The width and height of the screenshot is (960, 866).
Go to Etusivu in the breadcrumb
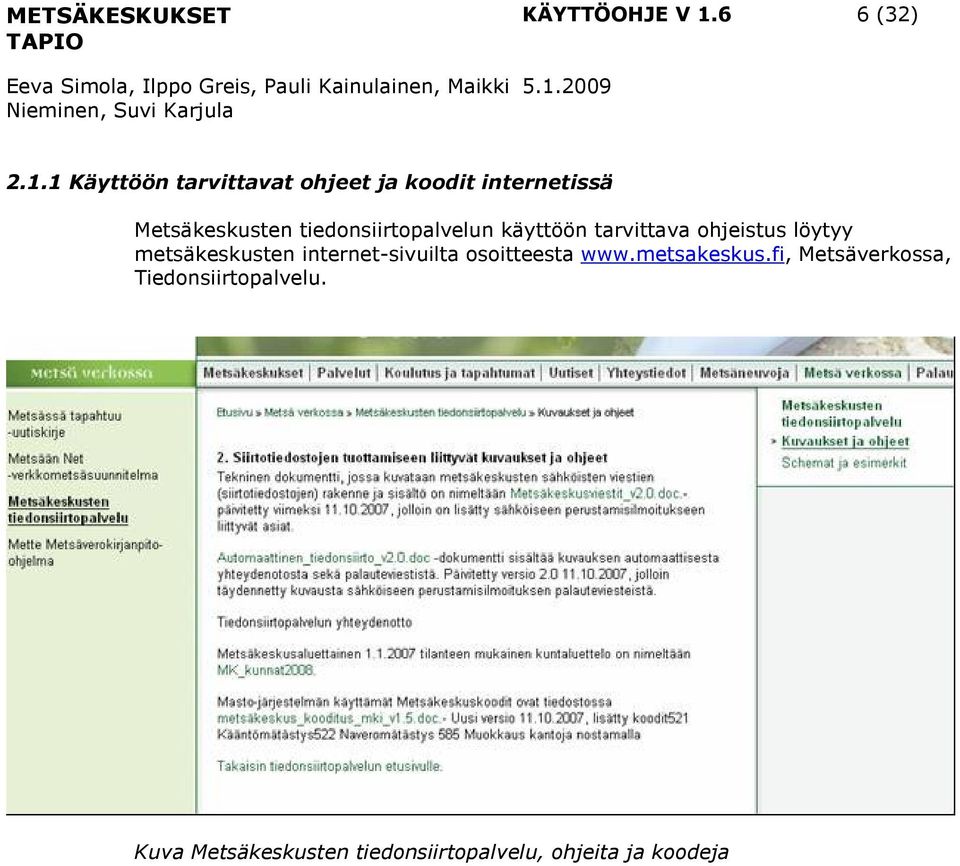click(234, 413)
